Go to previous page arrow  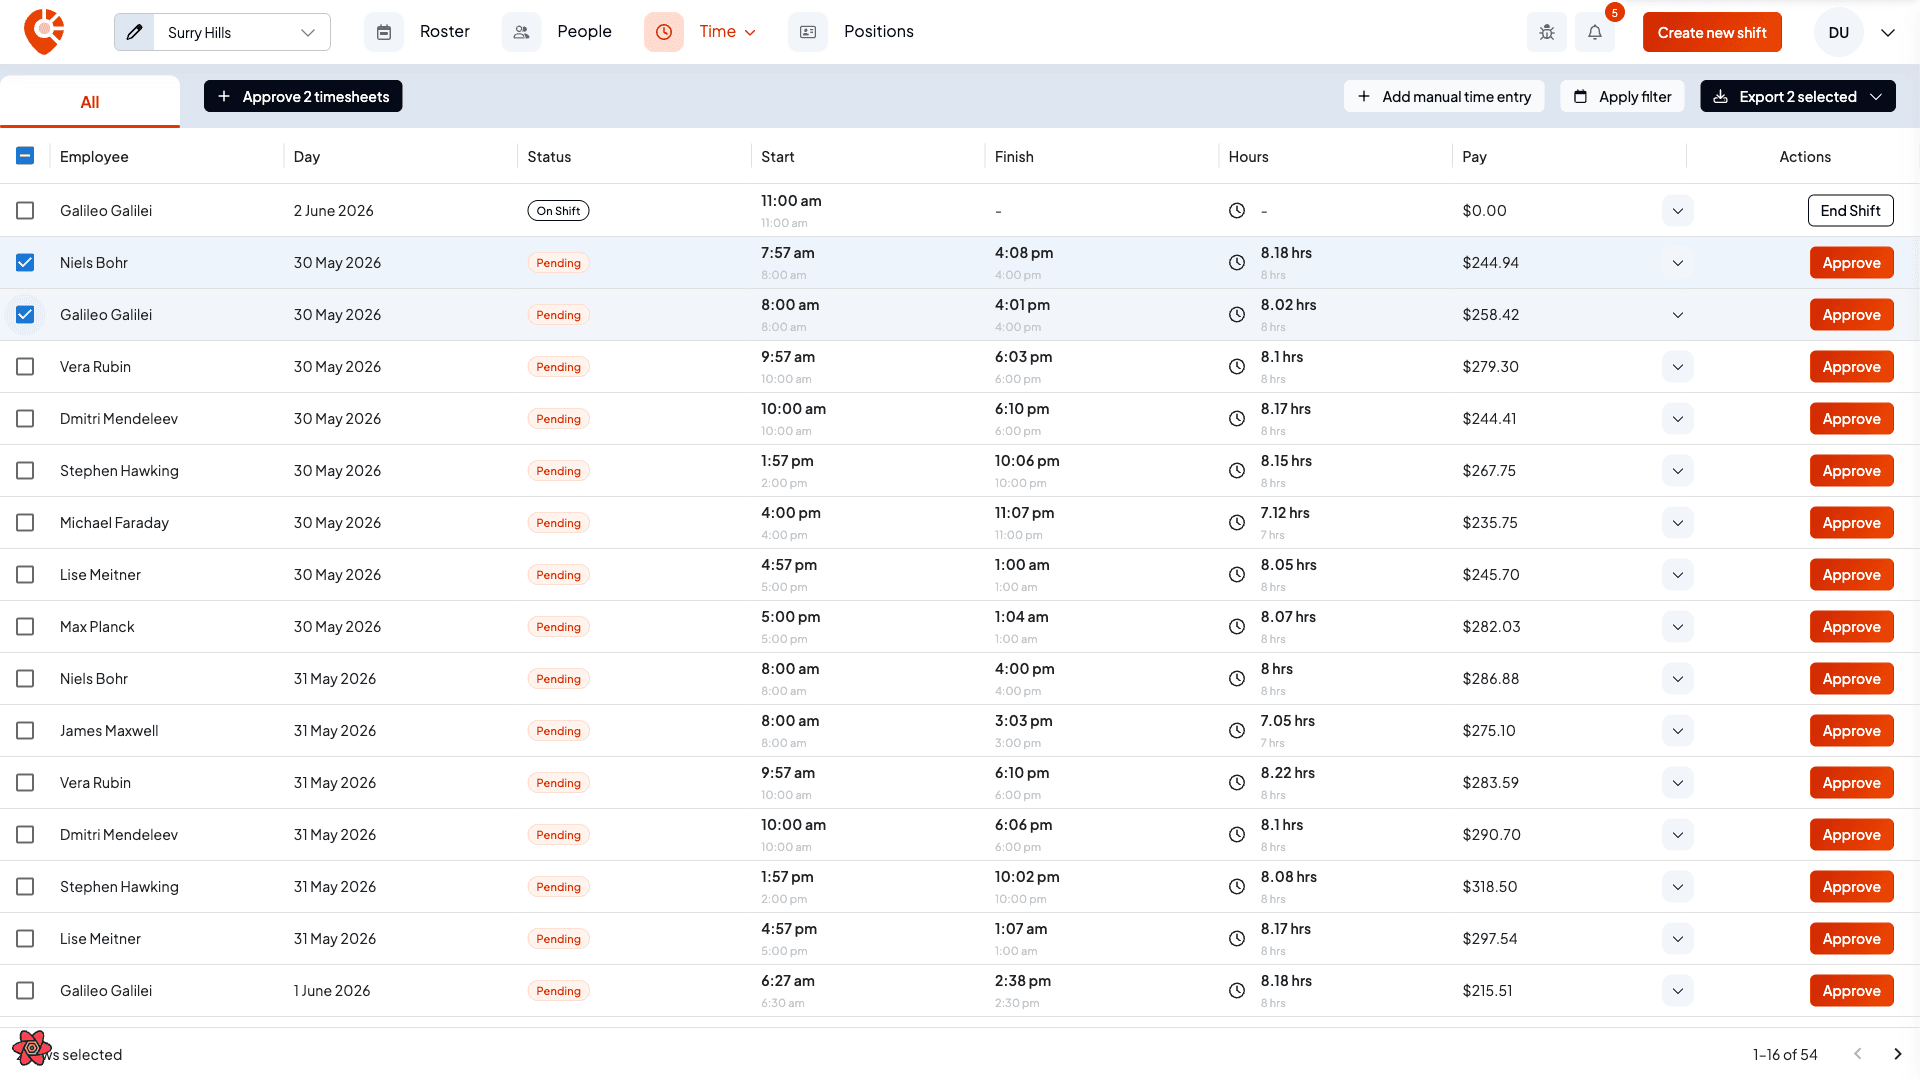(1857, 1054)
